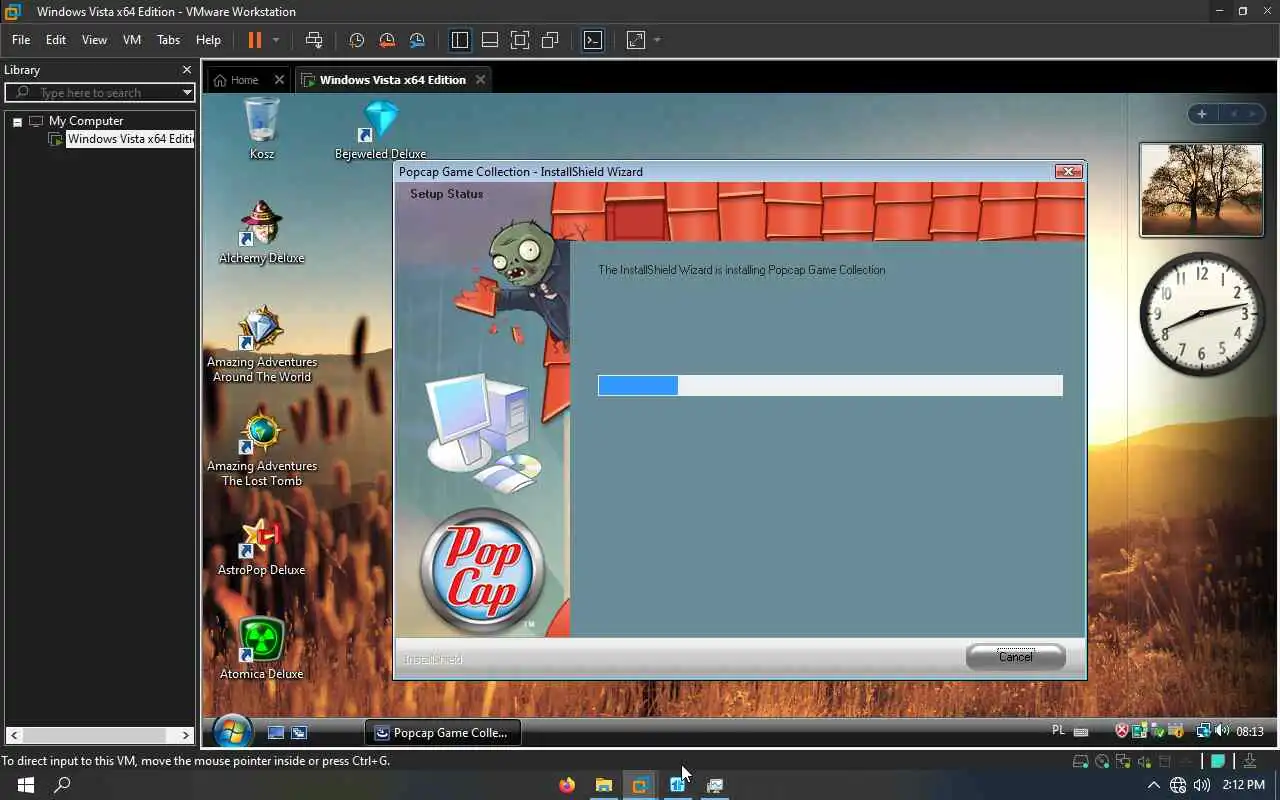Screen dimensions: 1280x800
Task: Click the analog clock gadget
Action: 1202,313
